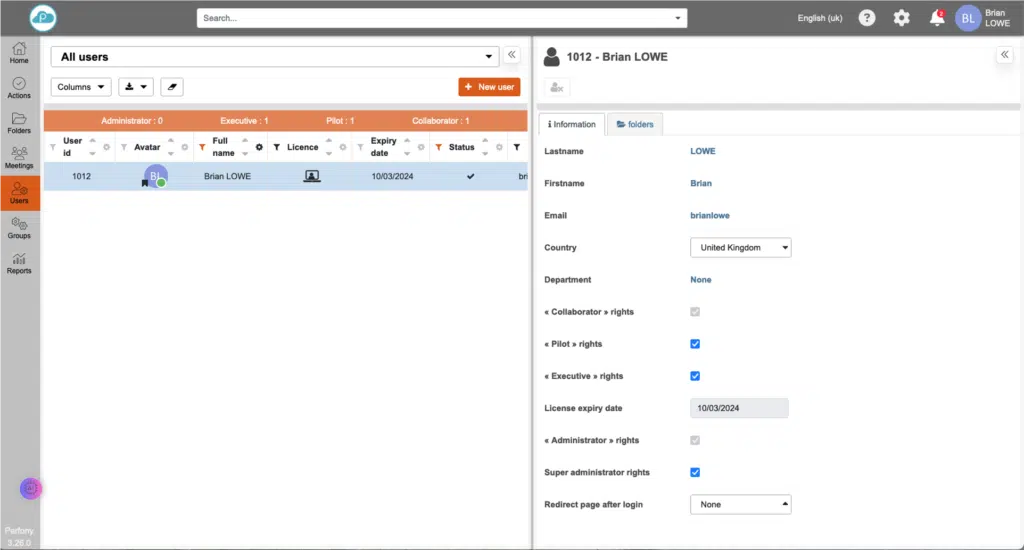Click the notification bell icon
1024x550 pixels.
pyautogui.click(x=936, y=18)
